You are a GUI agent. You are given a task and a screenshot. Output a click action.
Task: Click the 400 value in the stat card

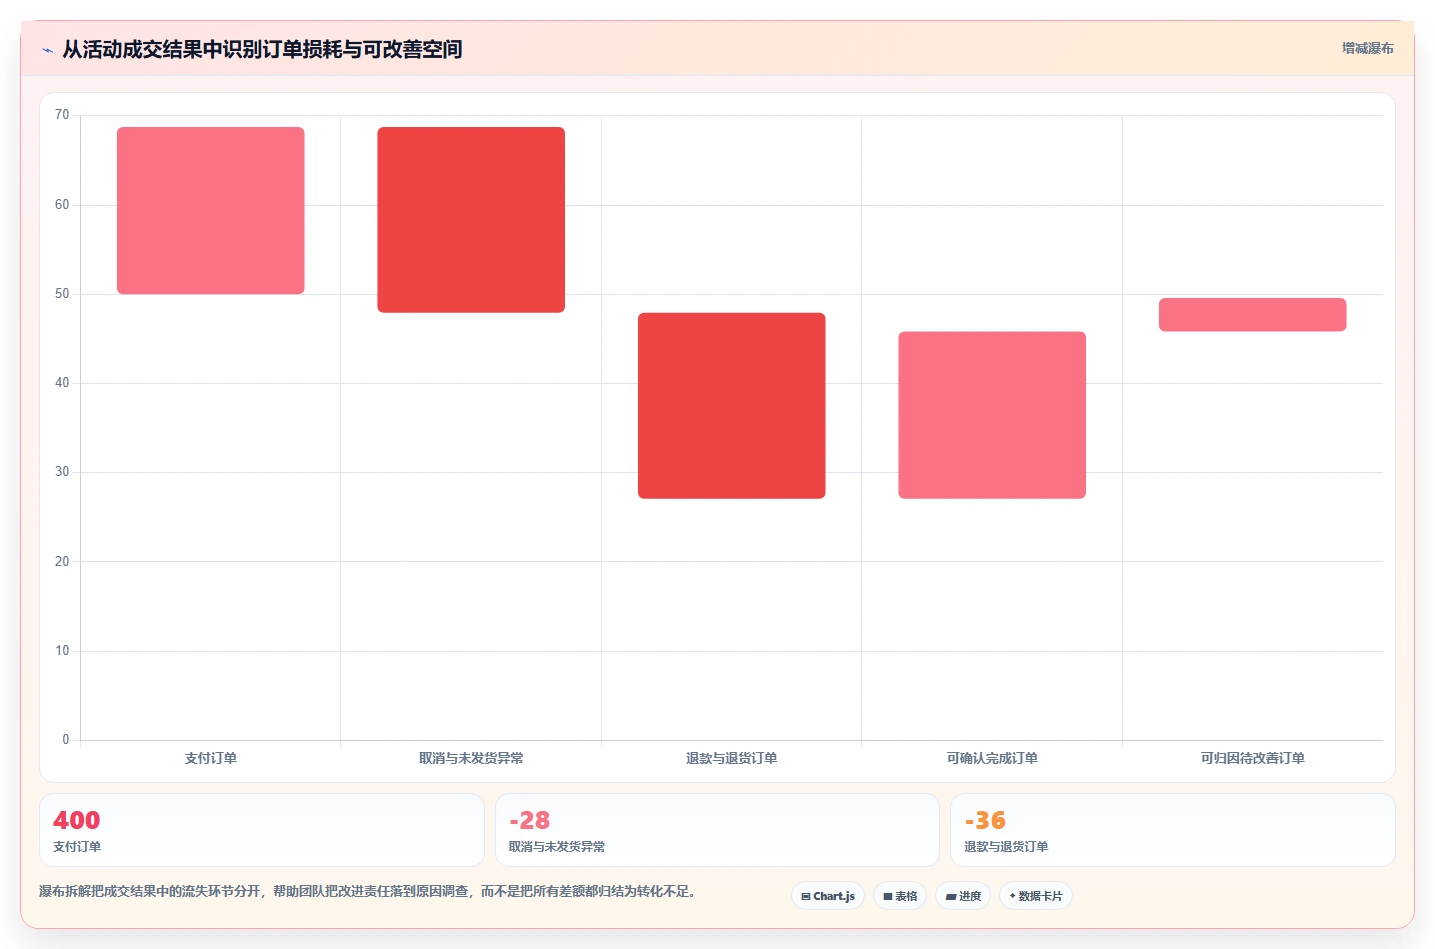click(77, 820)
